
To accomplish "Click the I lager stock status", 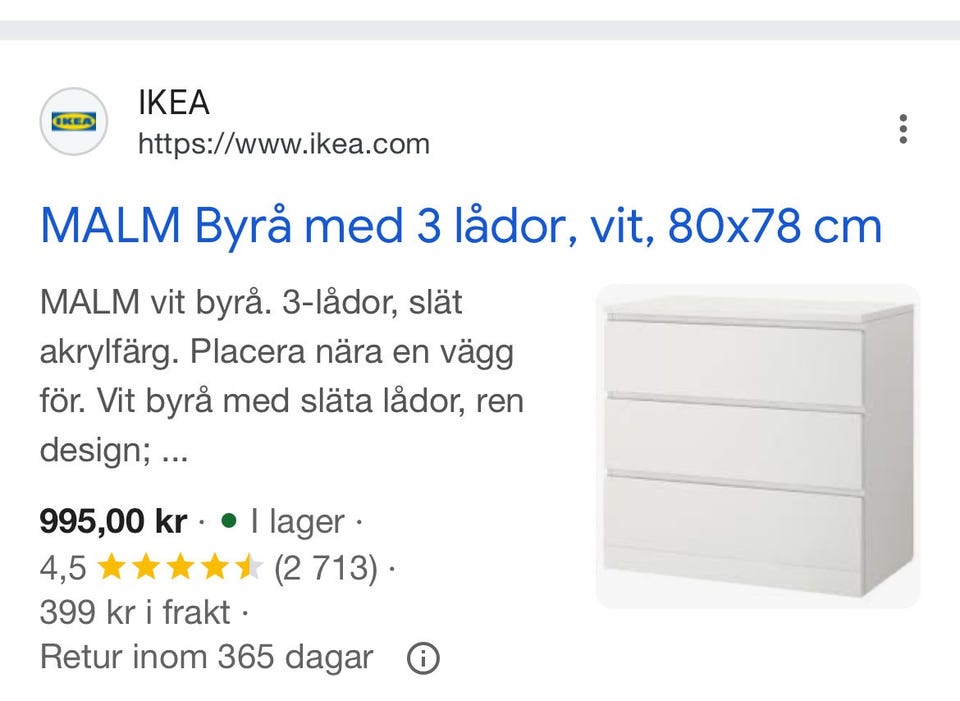I will pos(298,522).
